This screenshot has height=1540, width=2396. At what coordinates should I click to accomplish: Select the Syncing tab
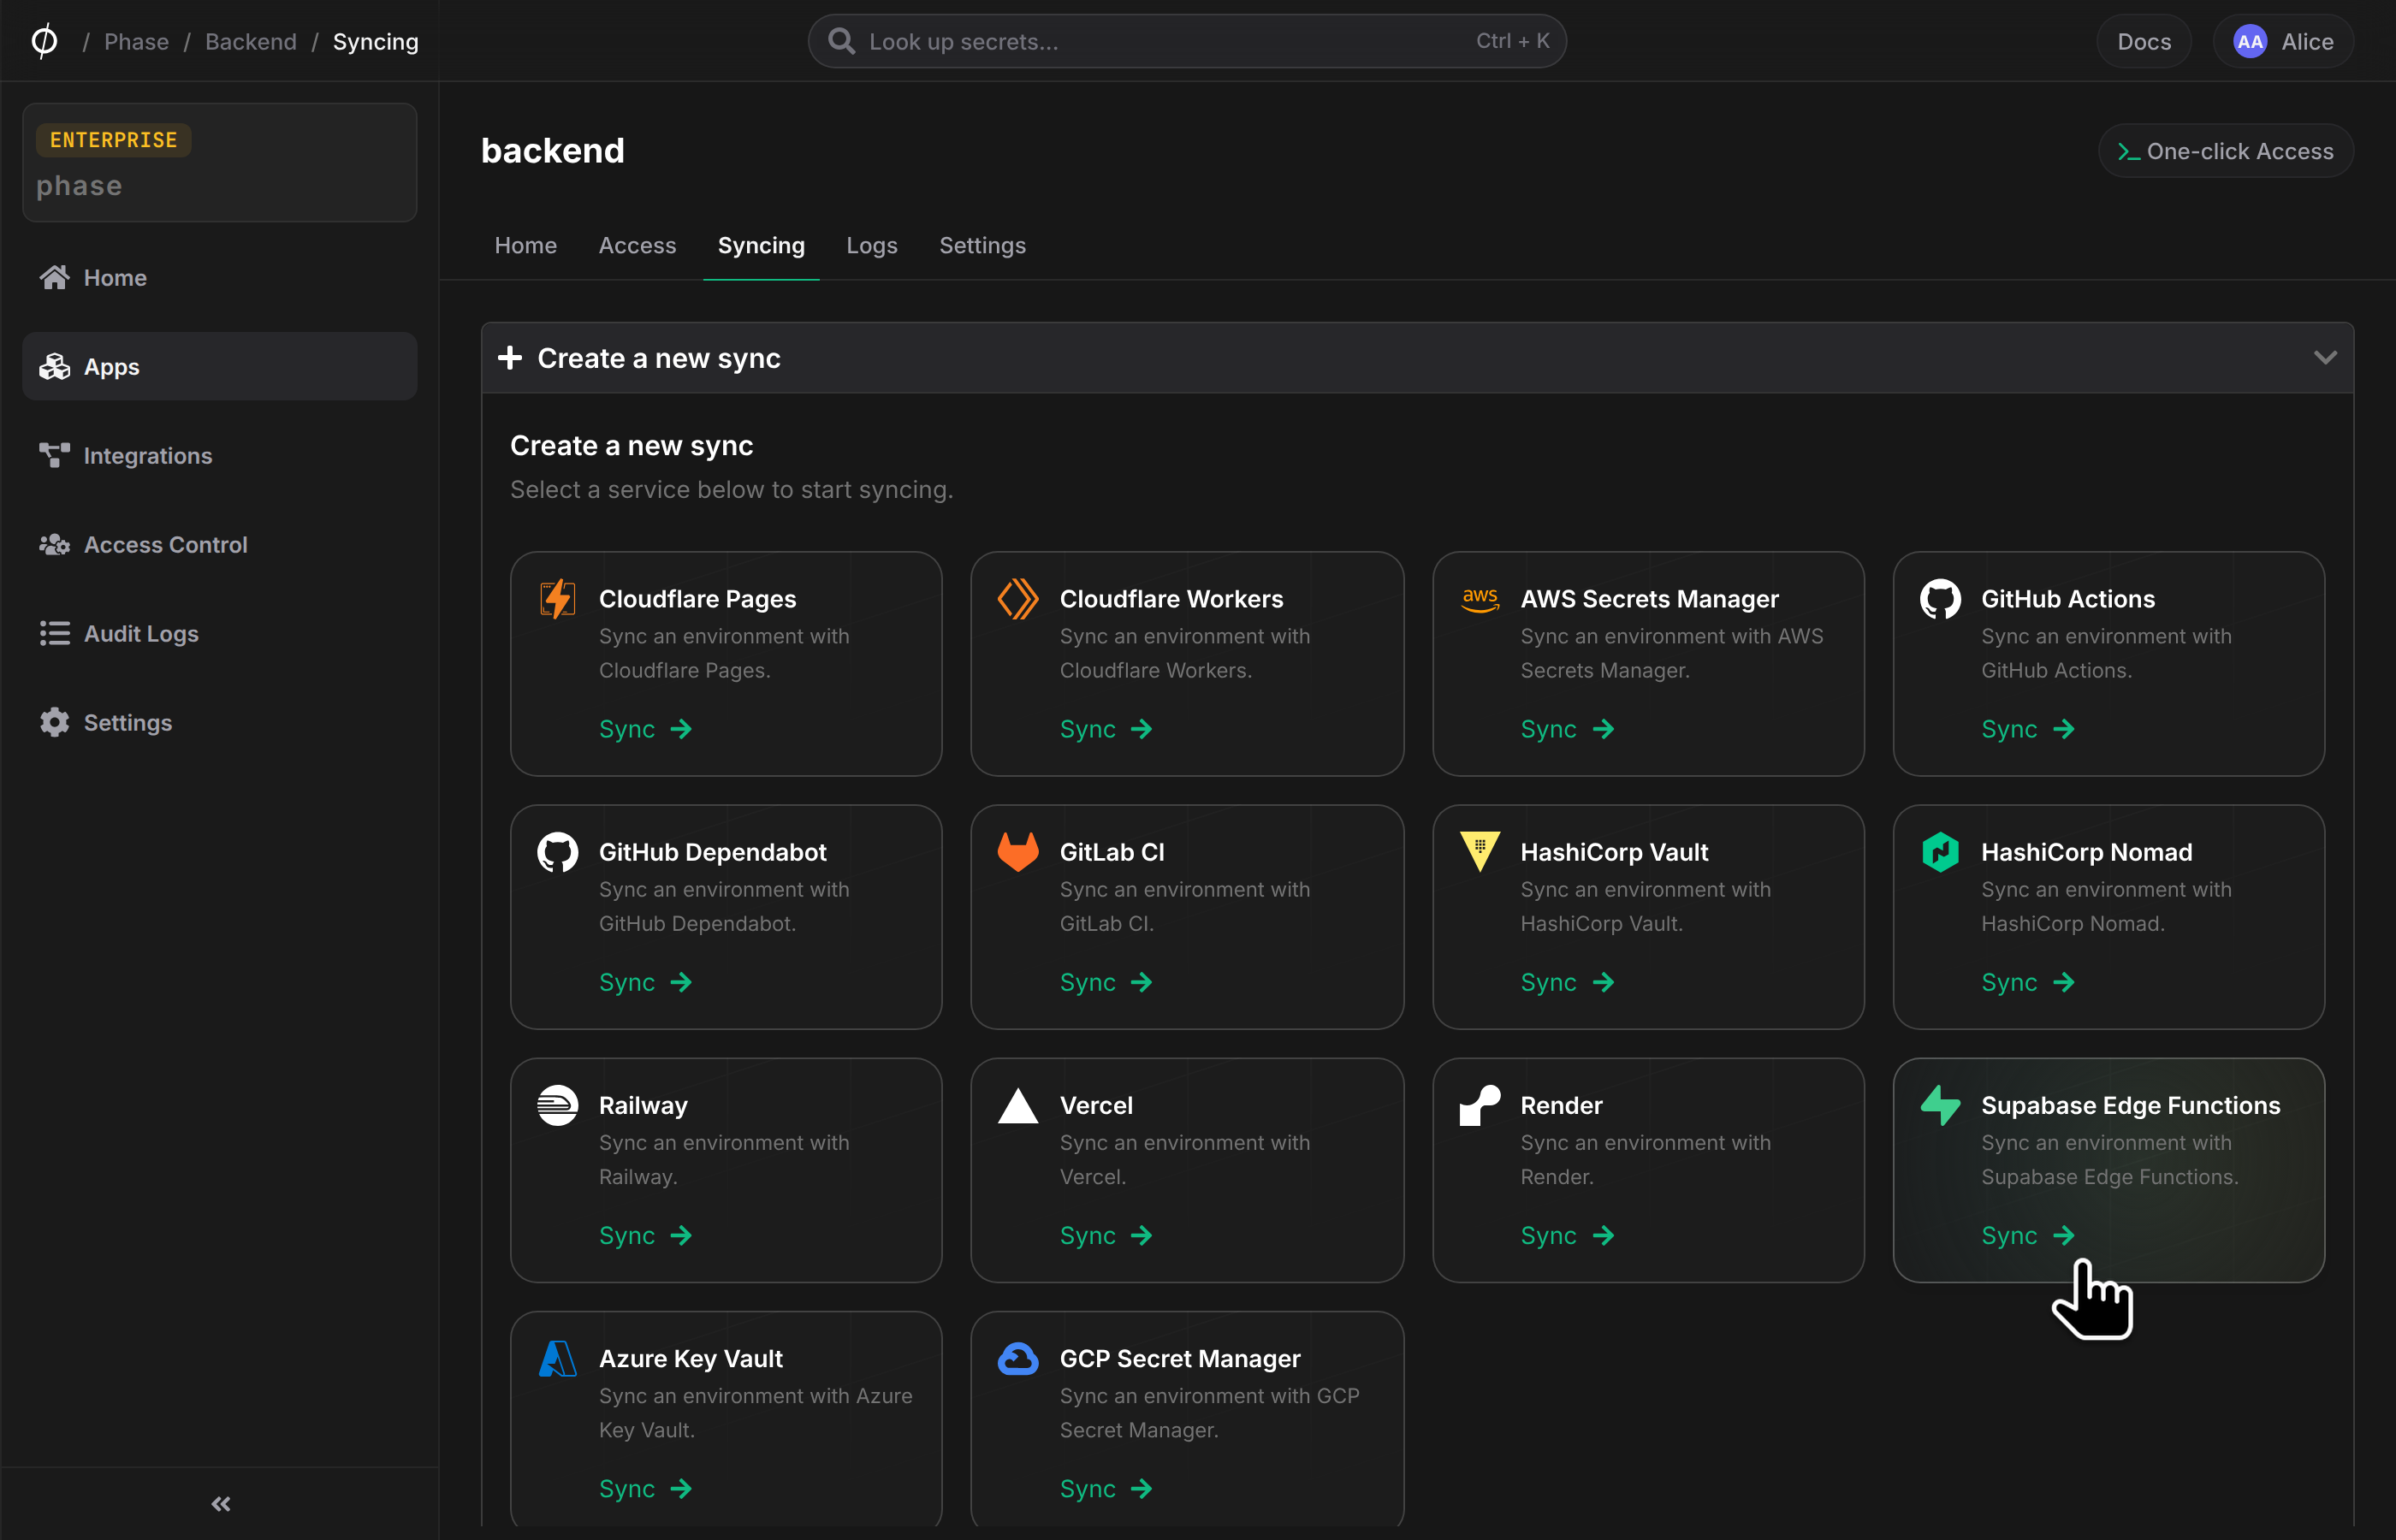pyautogui.click(x=761, y=245)
